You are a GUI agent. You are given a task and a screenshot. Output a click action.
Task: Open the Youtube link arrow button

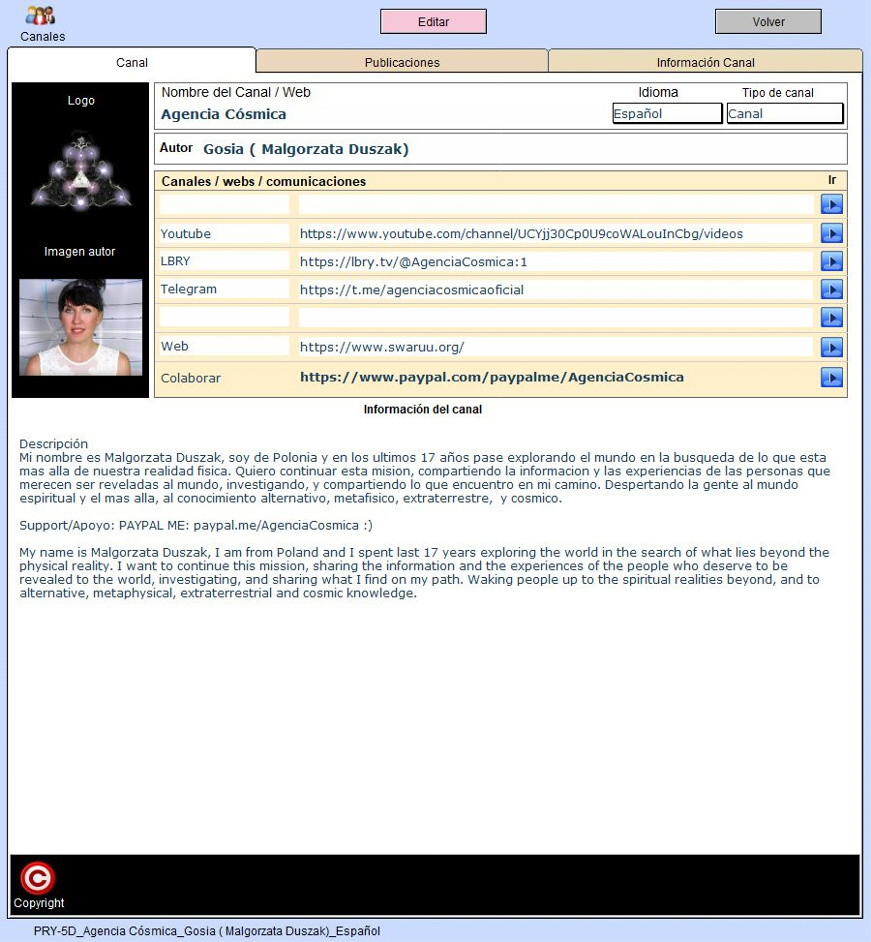831,233
